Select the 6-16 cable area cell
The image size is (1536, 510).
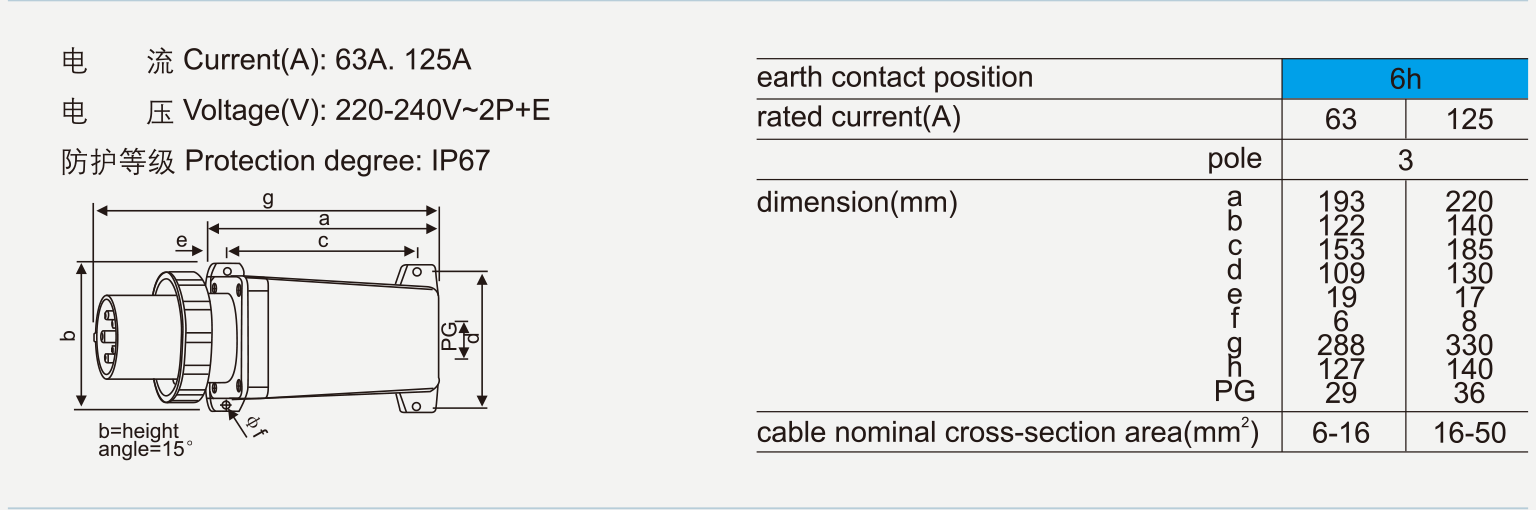pos(1341,432)
